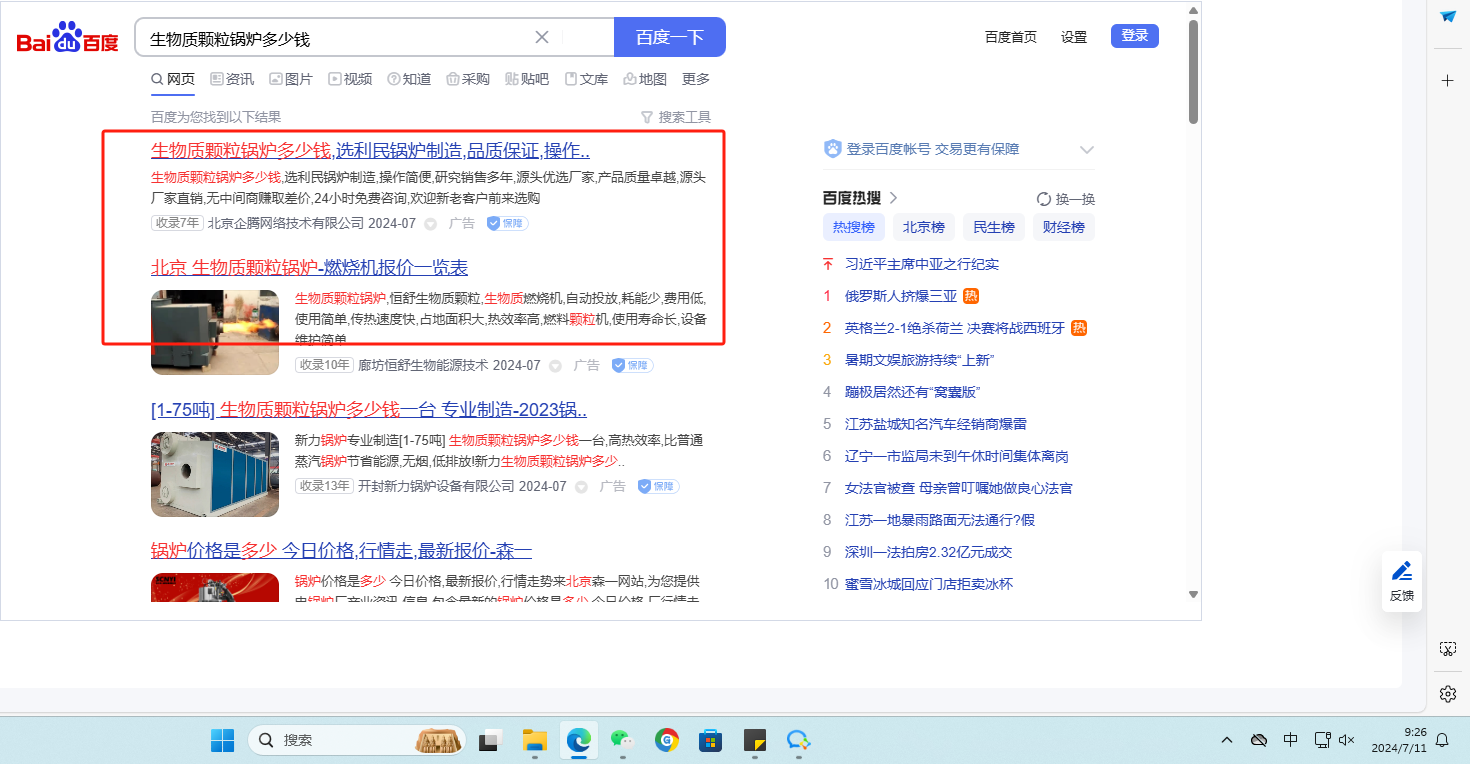Launch Google Chrome from the taskbar

(667, 740)
